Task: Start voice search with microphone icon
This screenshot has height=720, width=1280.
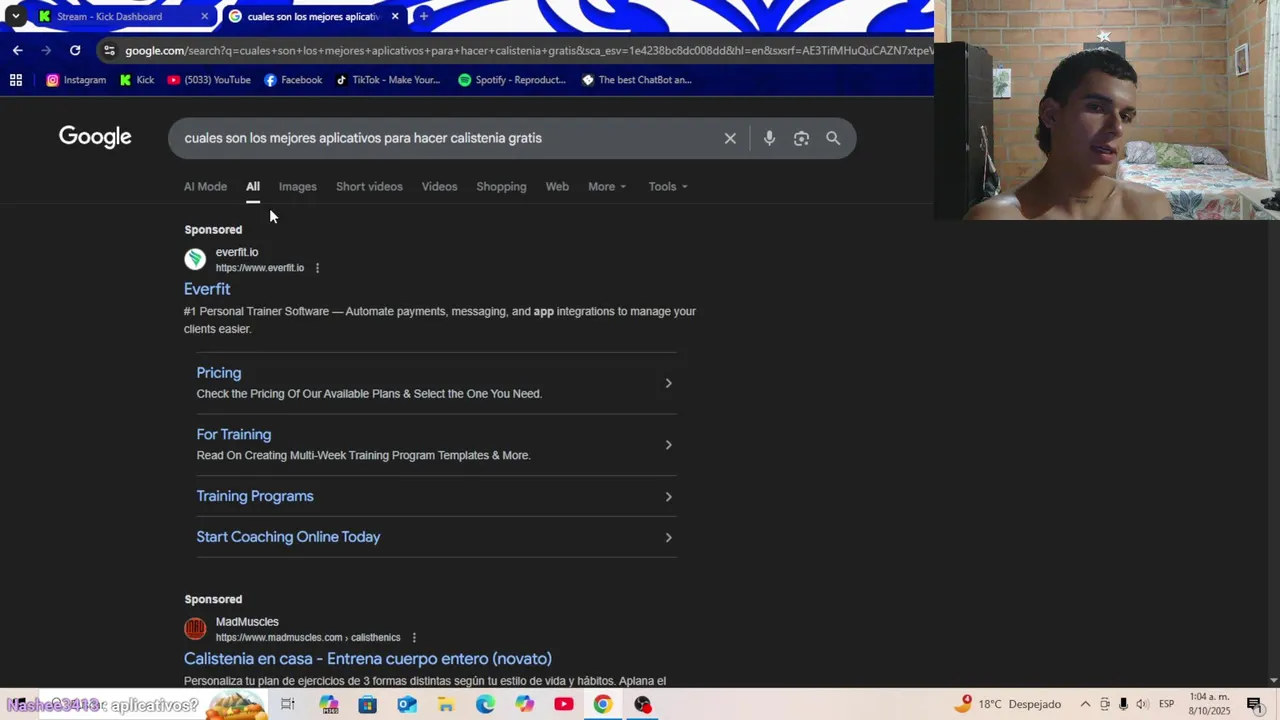Action: point(769,138)
